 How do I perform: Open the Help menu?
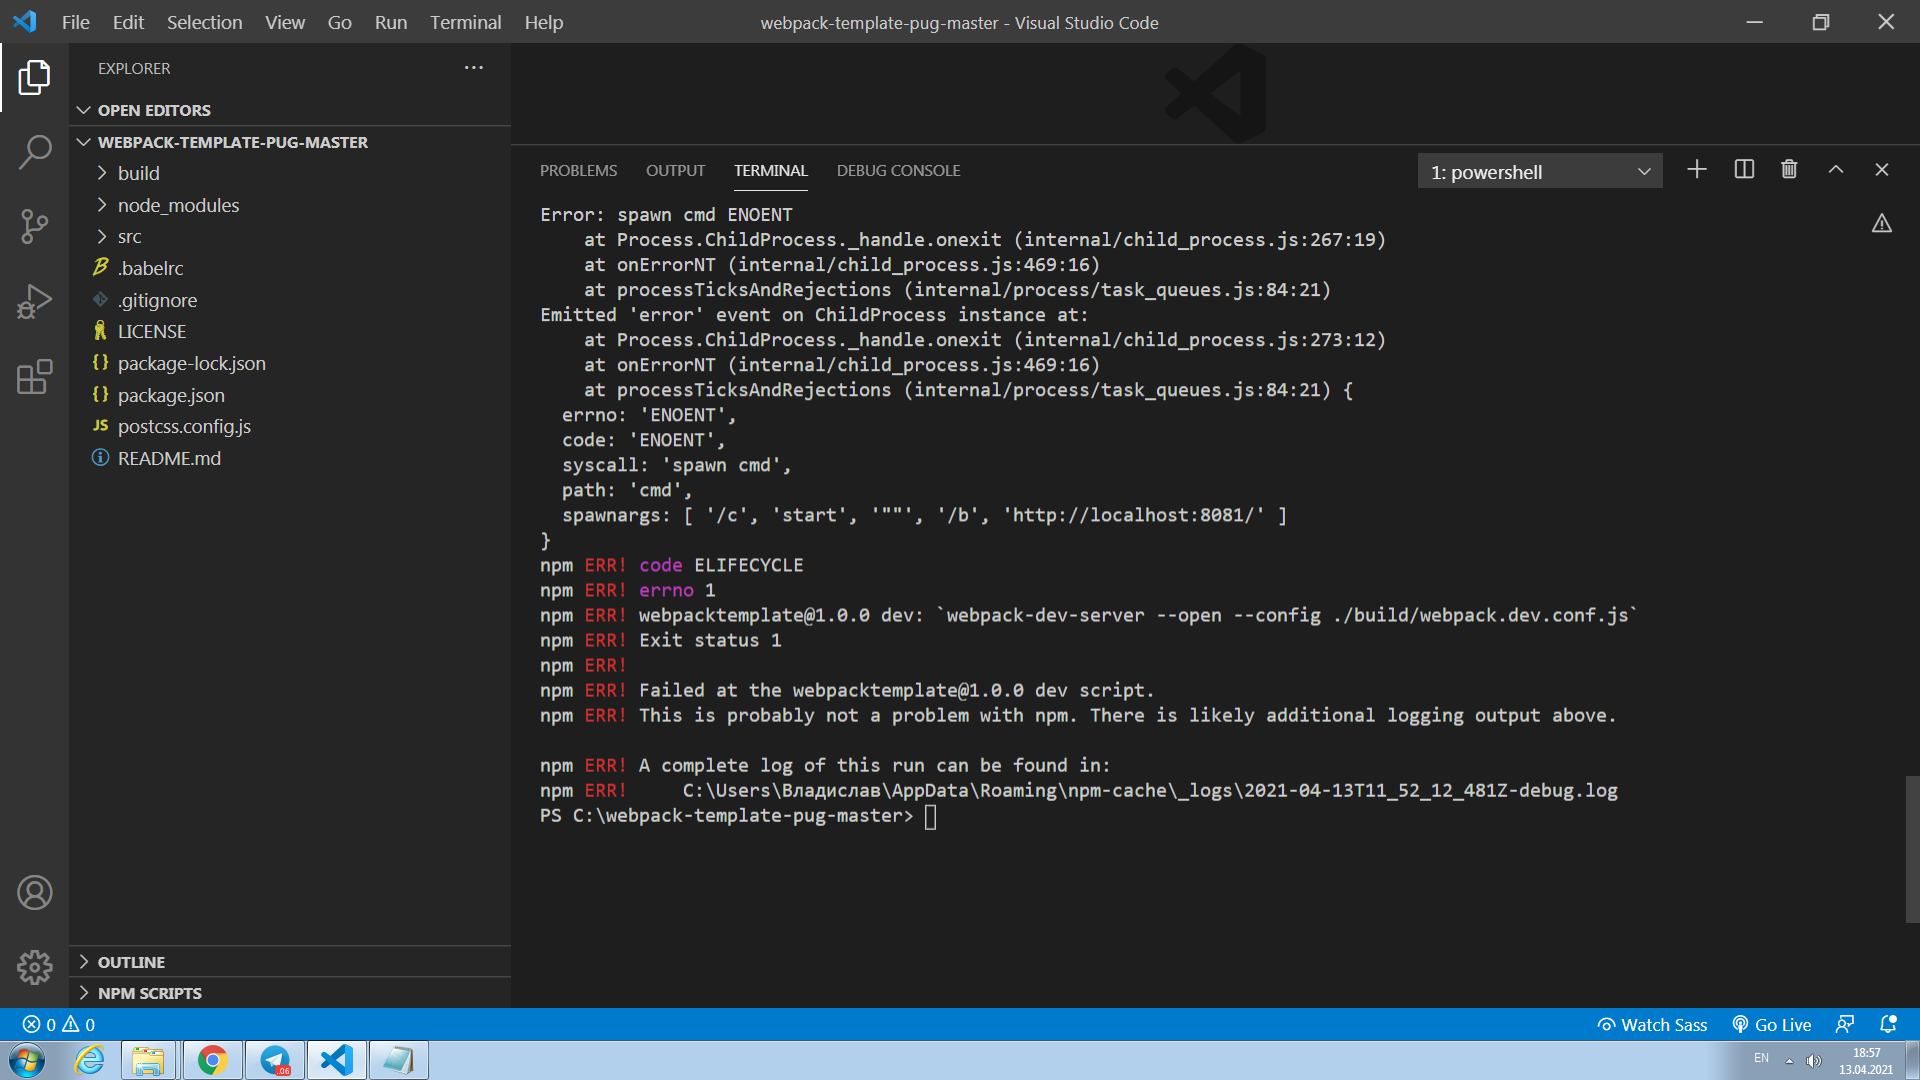(x=543, y=22)
